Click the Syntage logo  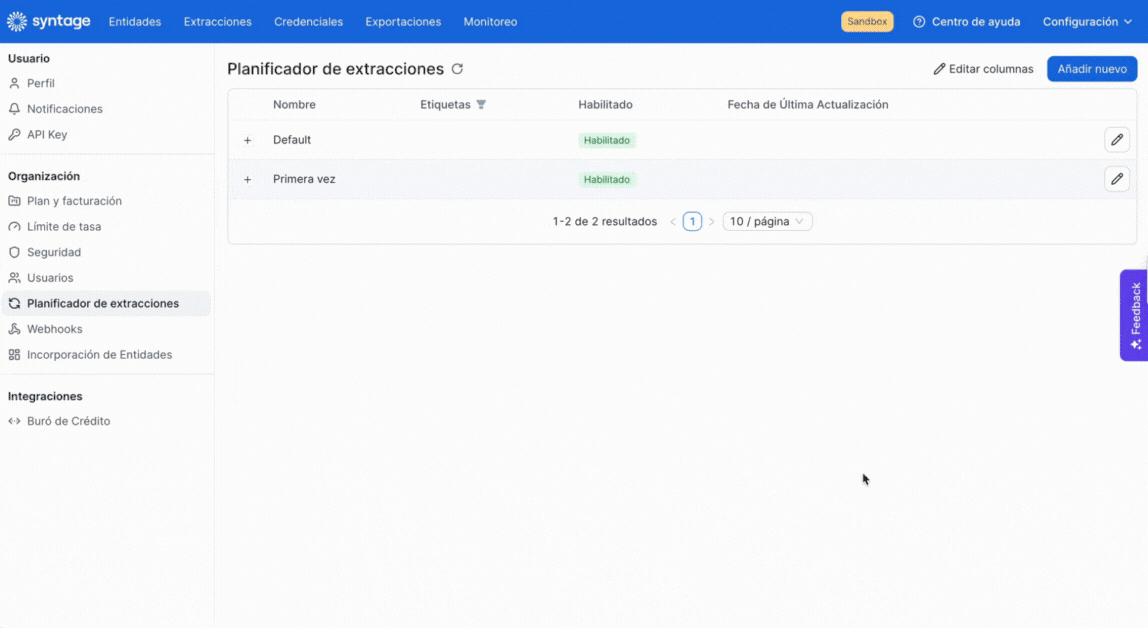click(x=49, y=21)
